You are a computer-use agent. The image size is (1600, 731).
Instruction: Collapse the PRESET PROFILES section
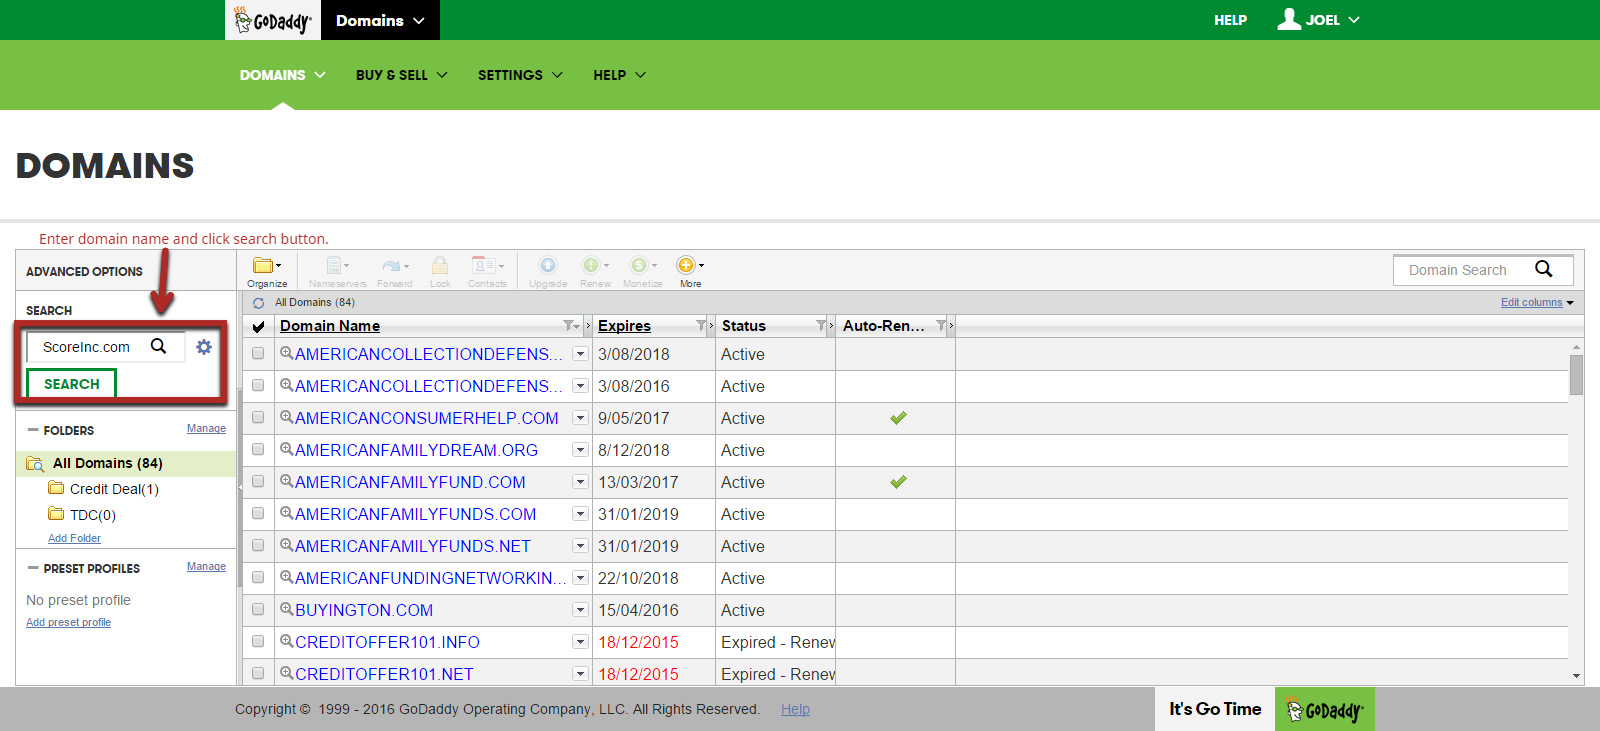(x=33, y=568)
